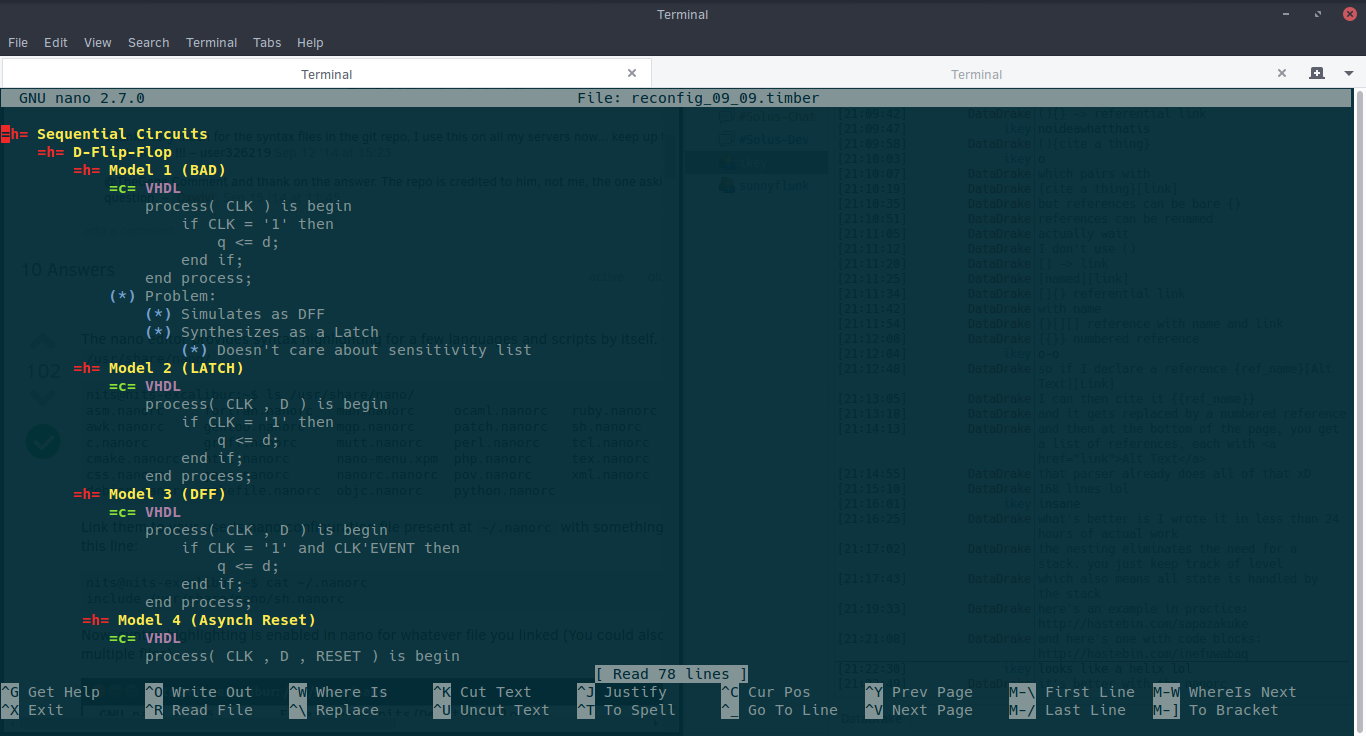1366x736 pixels.
Task: Click the '^O Write Out' shortcut
Action: click(x=199, y=692)
